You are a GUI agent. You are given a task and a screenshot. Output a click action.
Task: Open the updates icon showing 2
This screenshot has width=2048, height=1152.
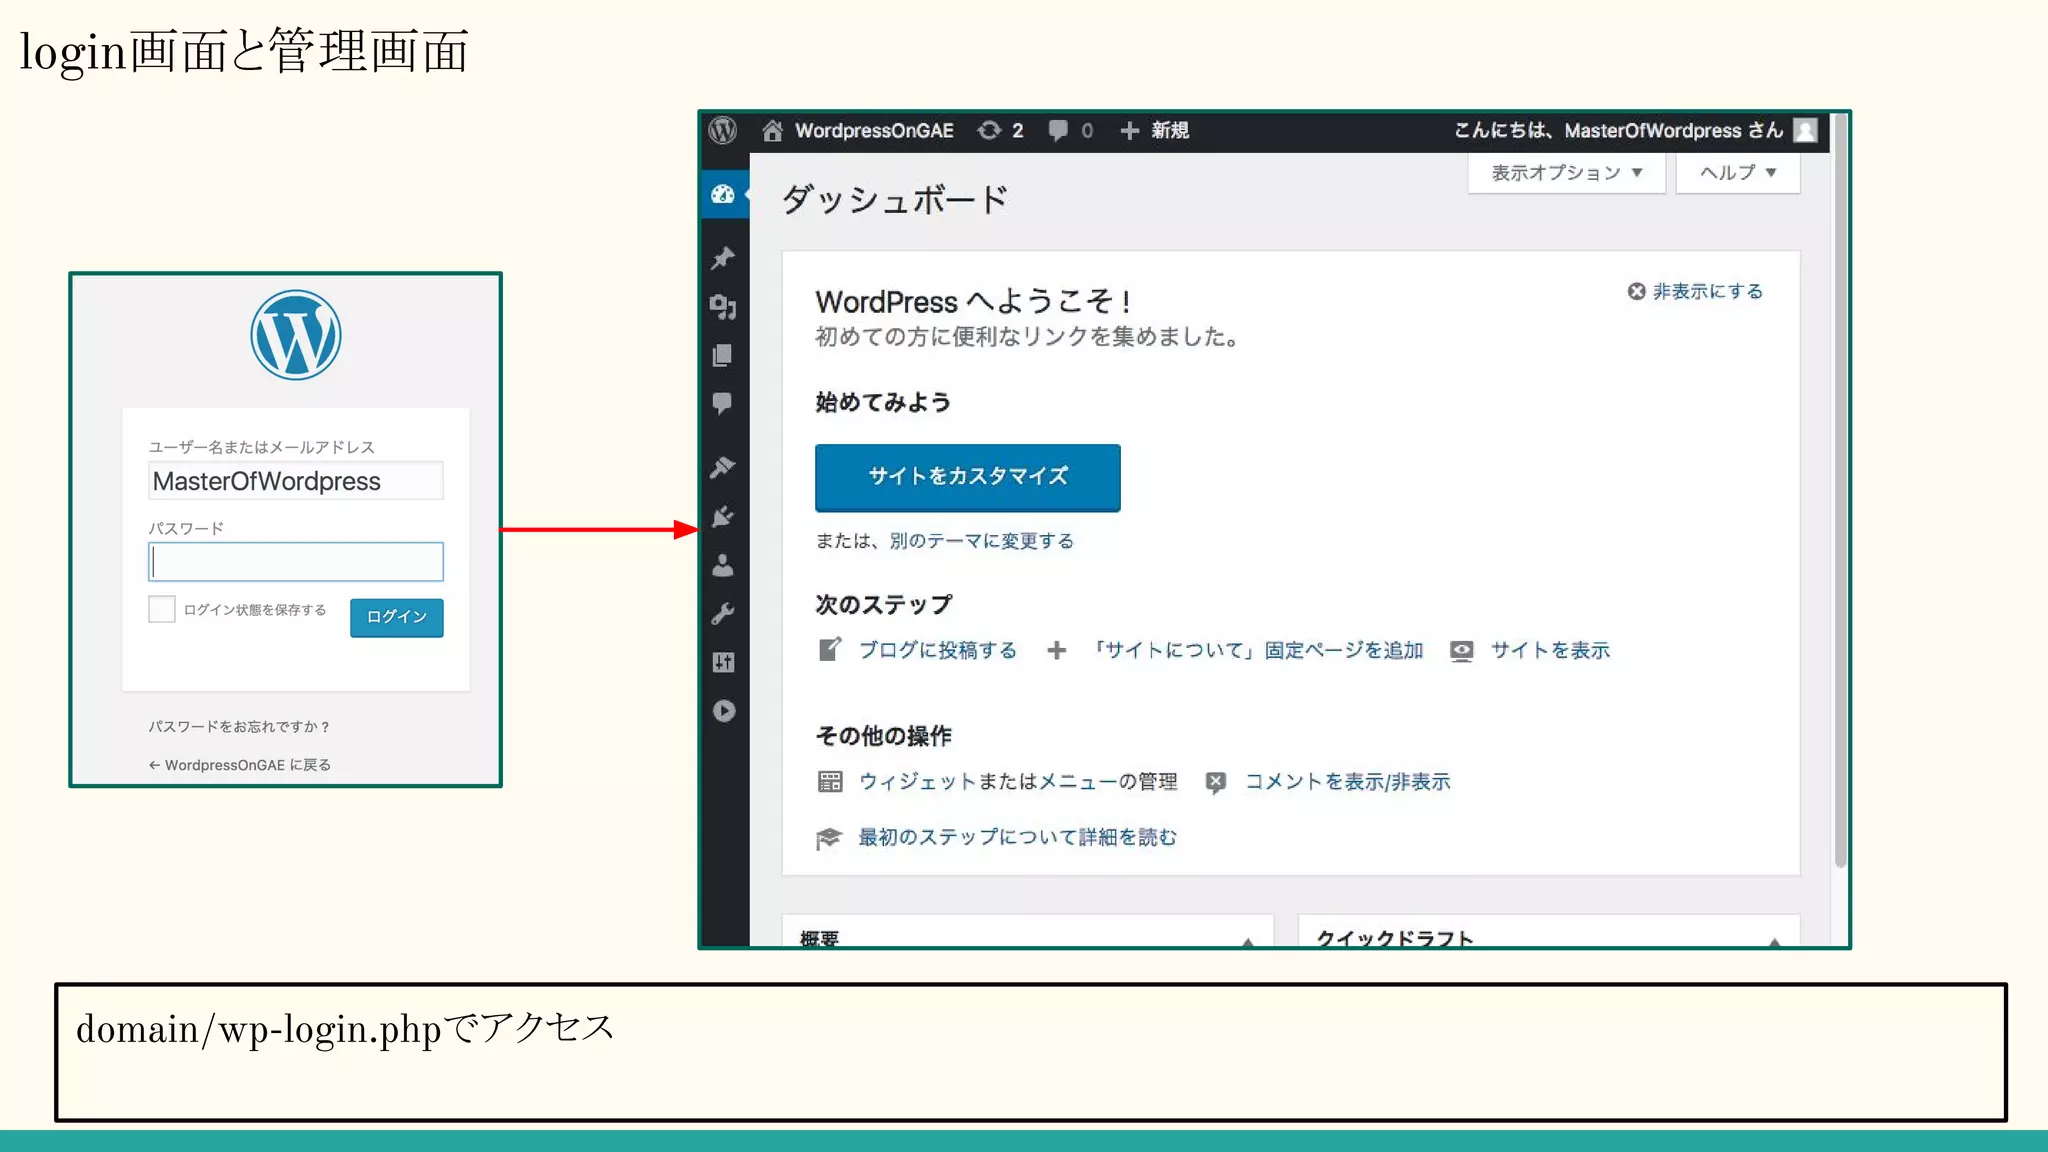point(1000,131)
